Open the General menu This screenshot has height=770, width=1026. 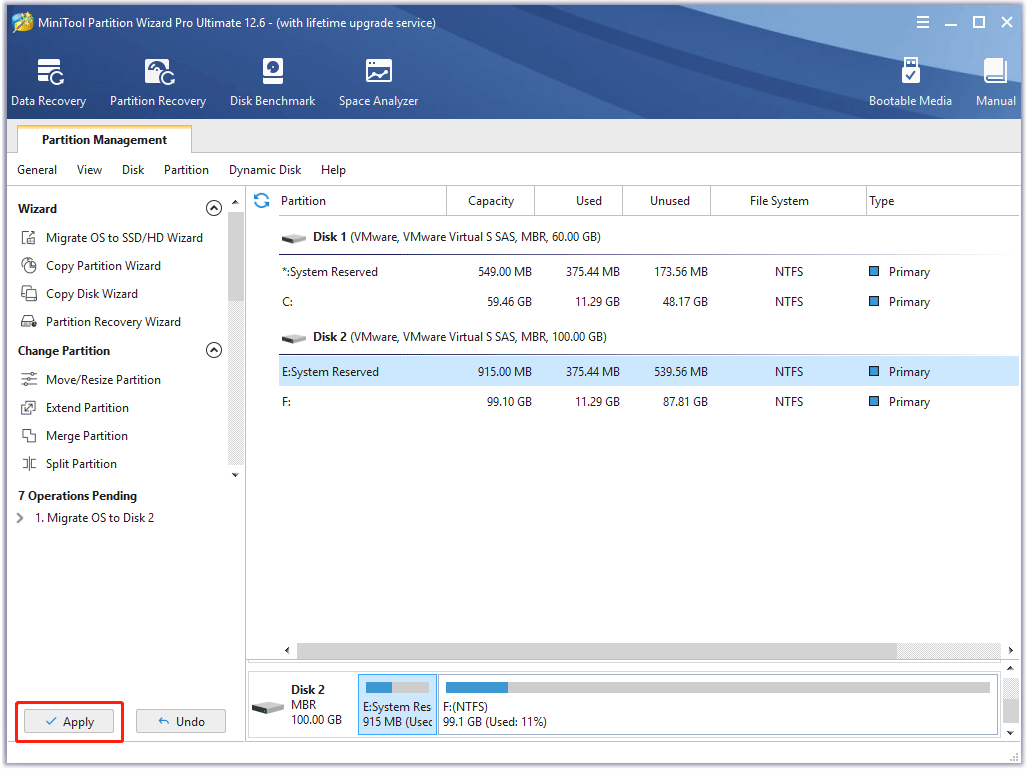click(x=37, y=170)
